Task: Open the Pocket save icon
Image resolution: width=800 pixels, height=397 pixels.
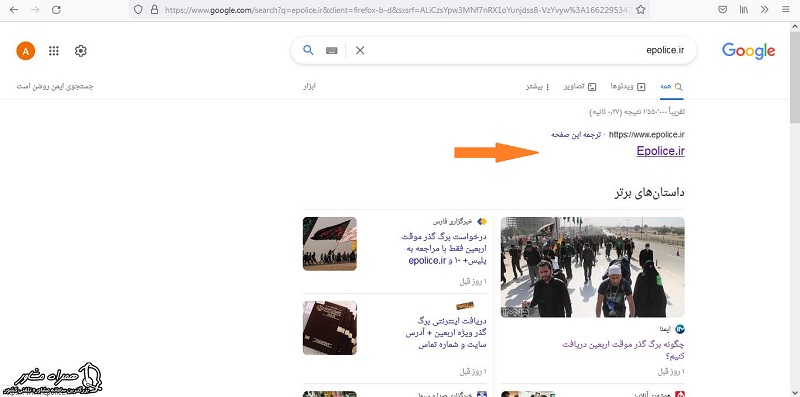Action: (722, 10)
